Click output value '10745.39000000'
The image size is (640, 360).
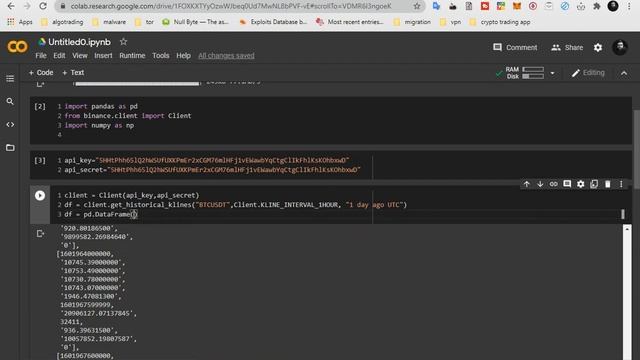93,262
